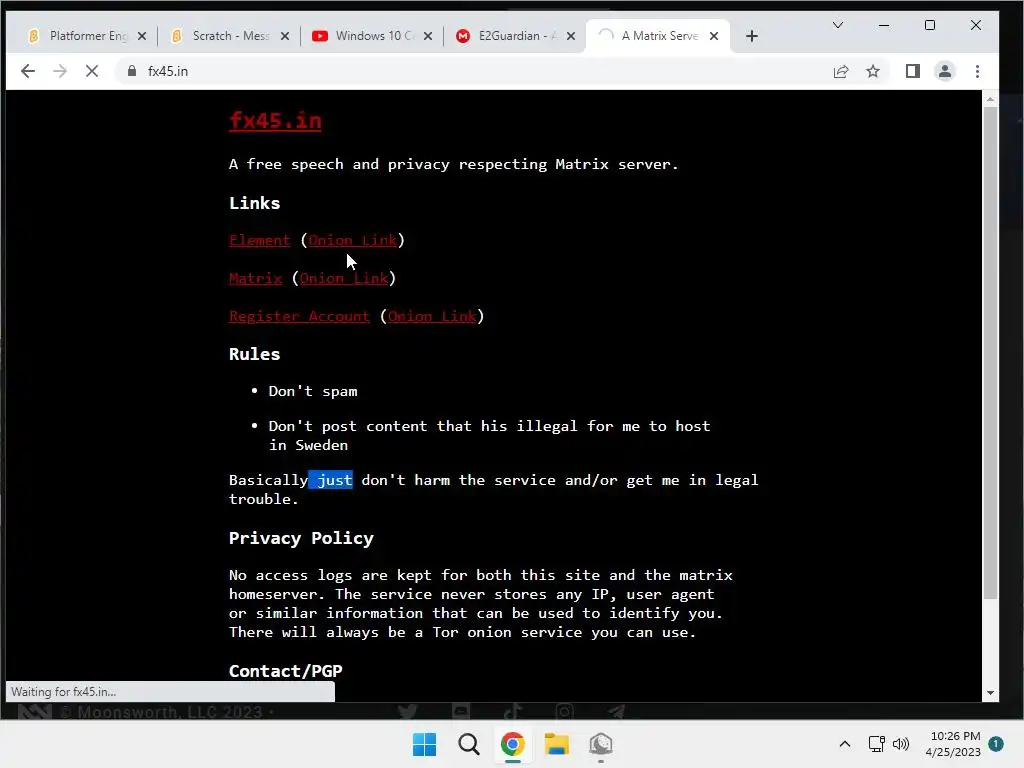Screen dimensions: 1024x768
Task: Open the Windows Start menu
Action: coord(424,744)
